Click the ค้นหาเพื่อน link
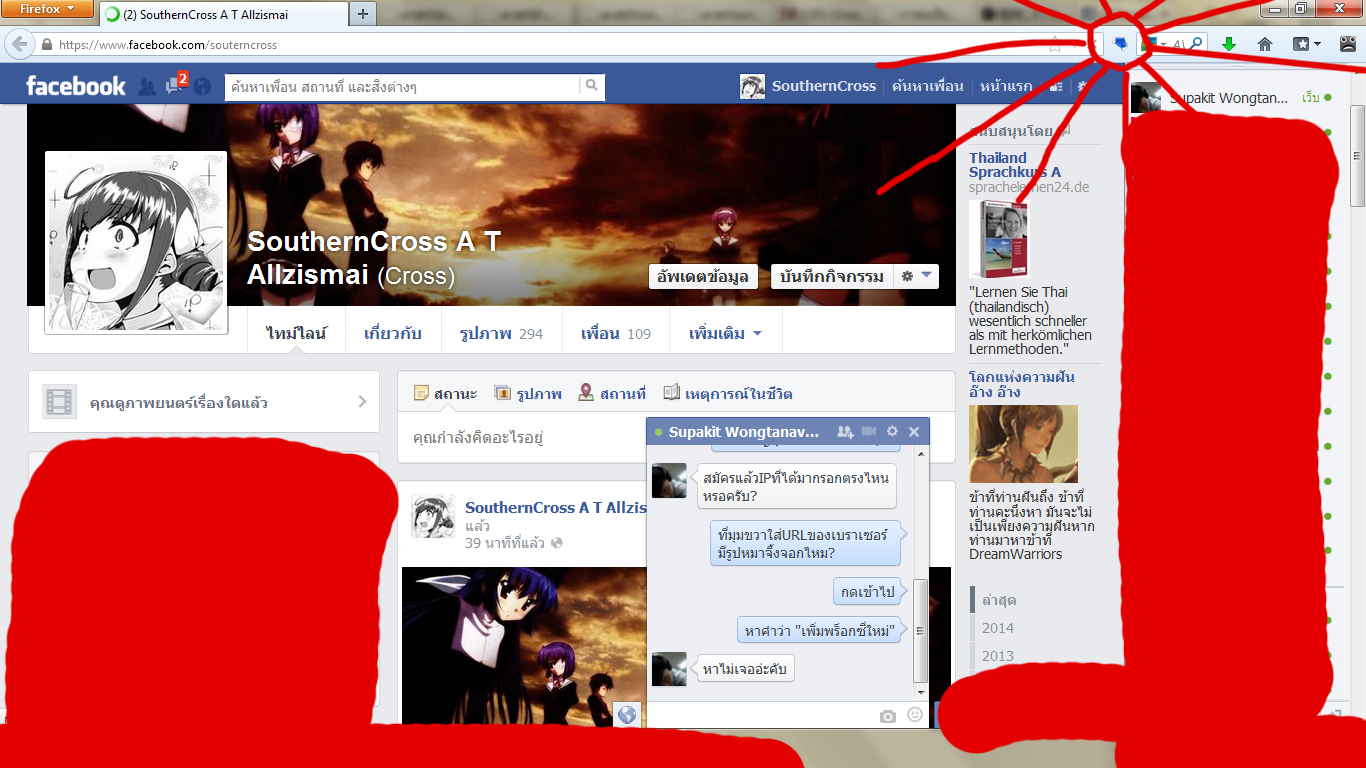Image resolution: width=1366 pixels, height=768 pixels. click(928, 86)
